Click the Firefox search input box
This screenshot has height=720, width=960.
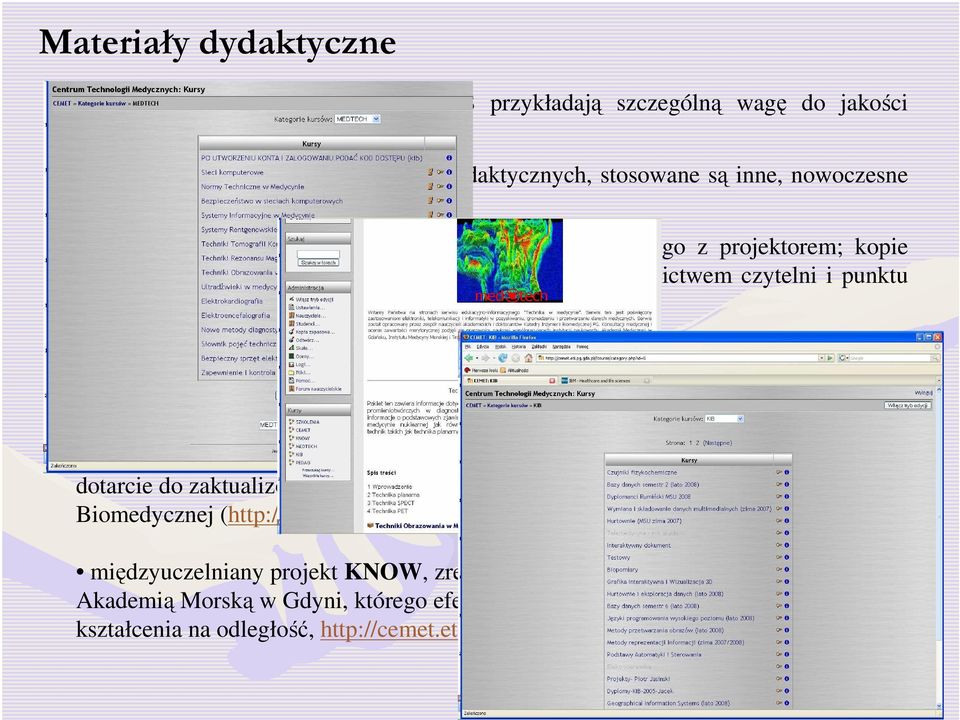[890, 358]
